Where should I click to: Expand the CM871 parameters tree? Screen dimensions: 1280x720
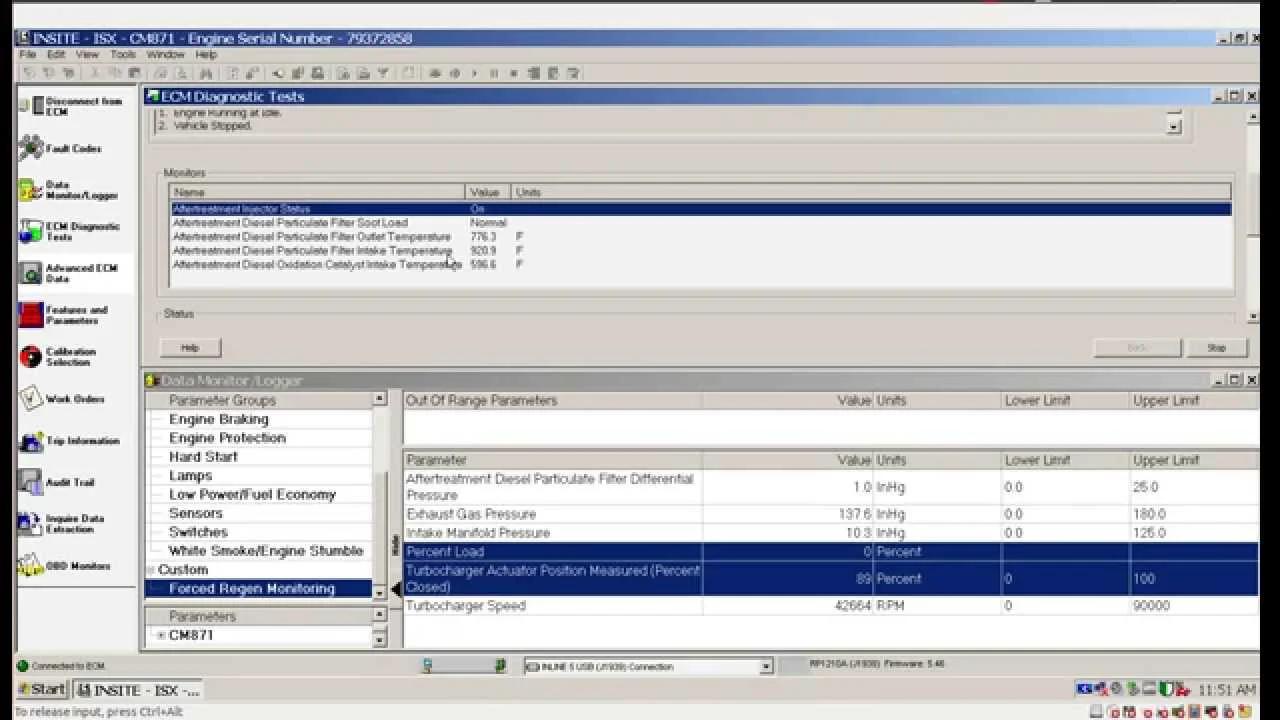(160, 634)
